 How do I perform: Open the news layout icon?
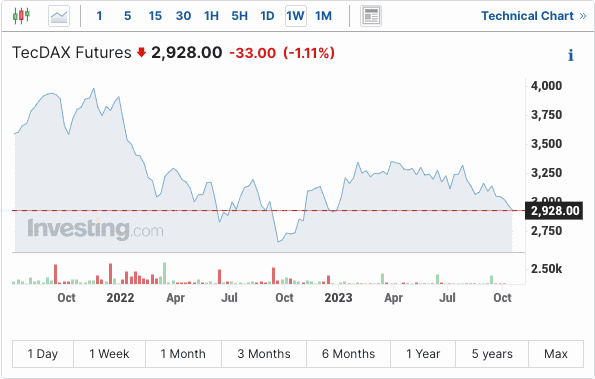(x=371, y=16)
